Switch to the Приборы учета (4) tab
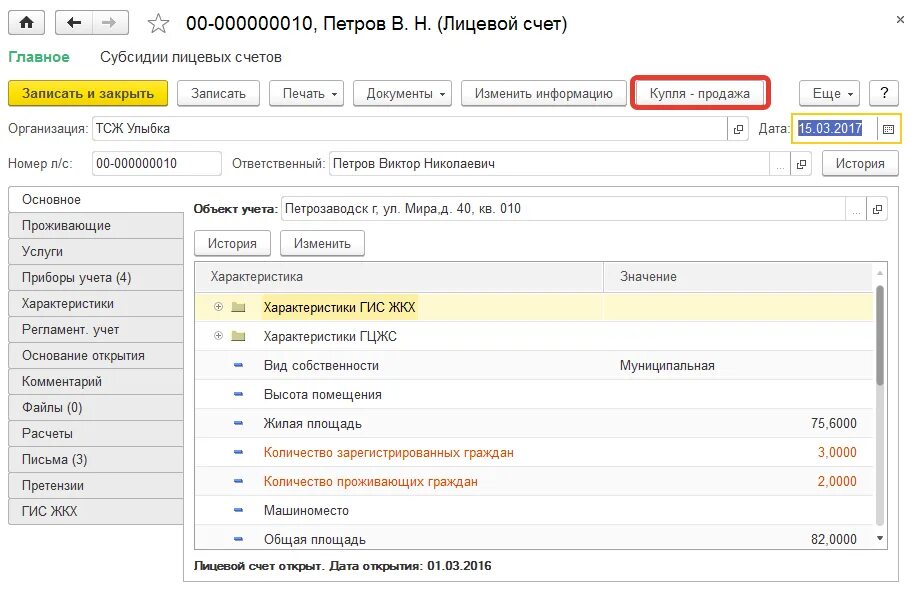913x592 pixels. click(x=96, y=278)
